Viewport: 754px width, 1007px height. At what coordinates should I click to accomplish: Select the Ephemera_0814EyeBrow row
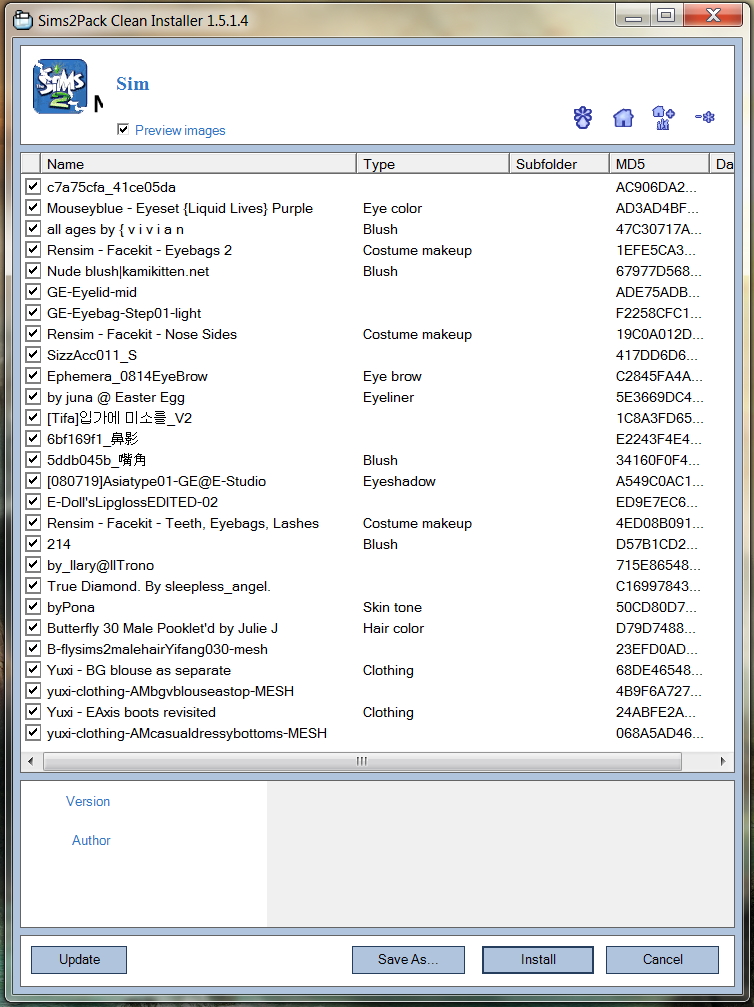tap(378, 376)
